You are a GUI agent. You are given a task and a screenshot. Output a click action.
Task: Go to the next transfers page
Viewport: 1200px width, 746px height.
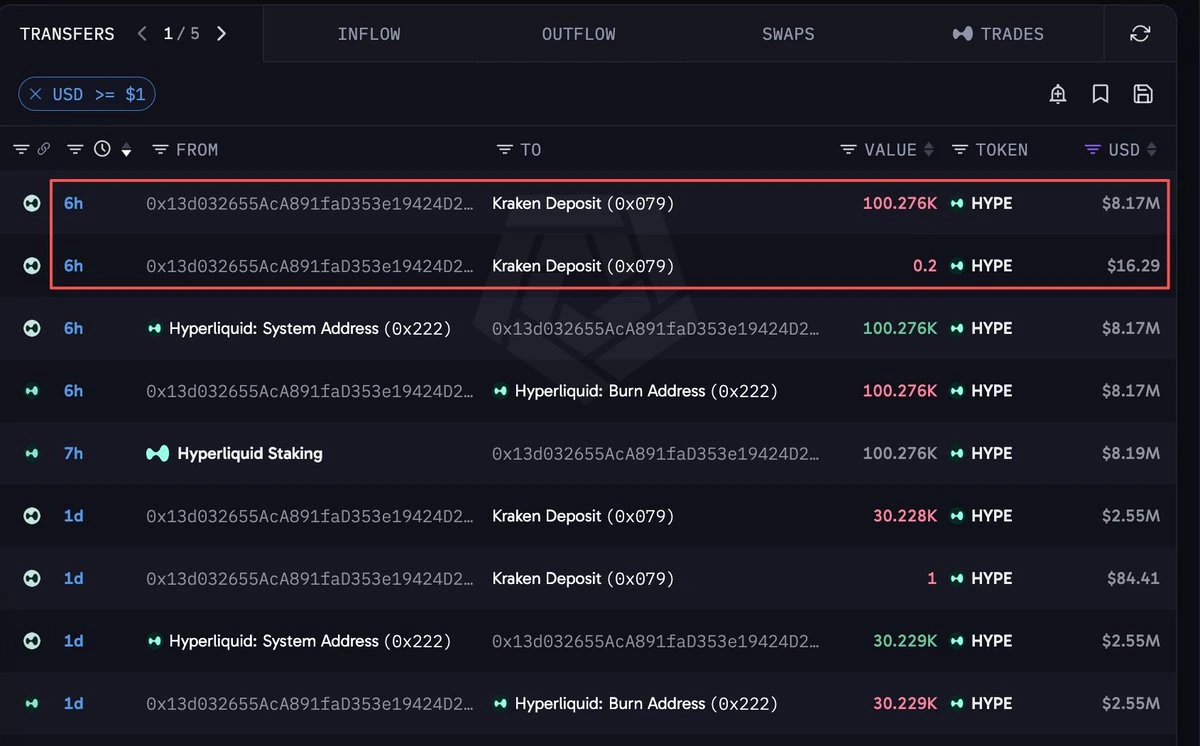221,34
